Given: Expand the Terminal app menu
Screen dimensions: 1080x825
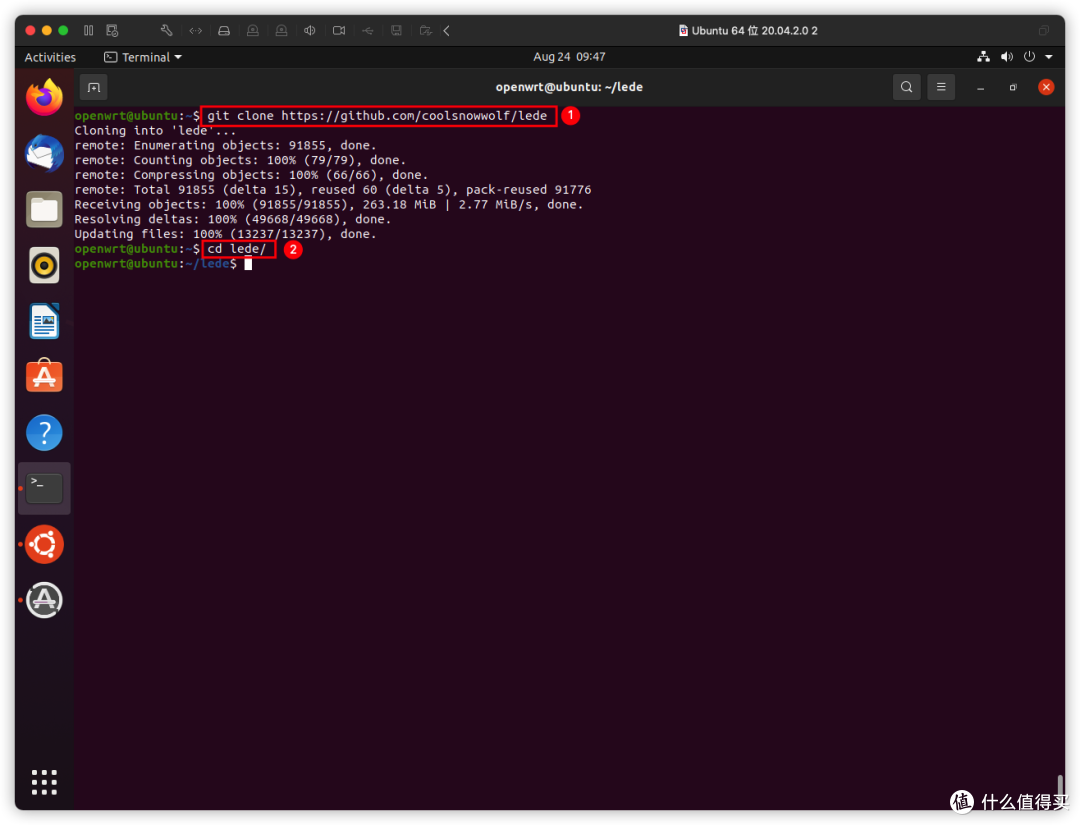Looking at the screenshot, I should click(x=144, y=57).
